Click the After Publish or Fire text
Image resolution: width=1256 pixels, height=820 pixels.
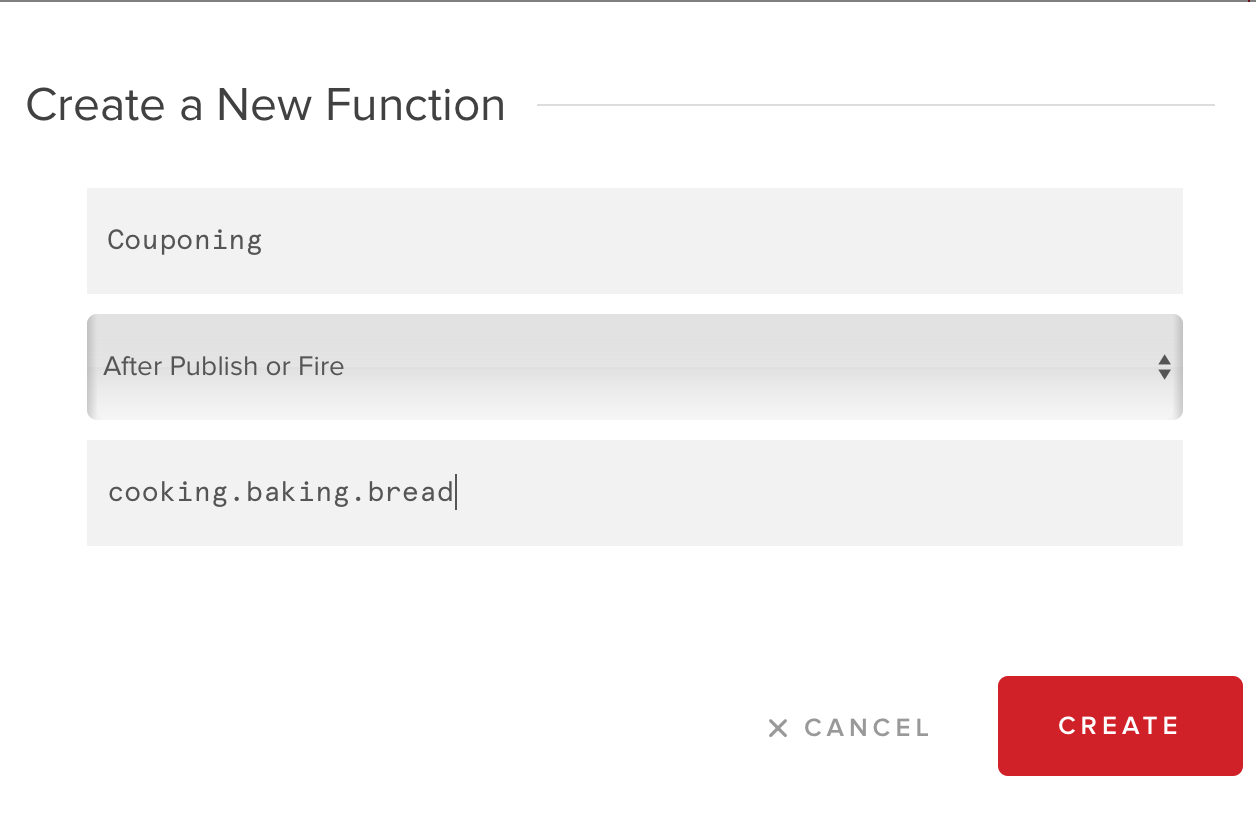[224, 366]
